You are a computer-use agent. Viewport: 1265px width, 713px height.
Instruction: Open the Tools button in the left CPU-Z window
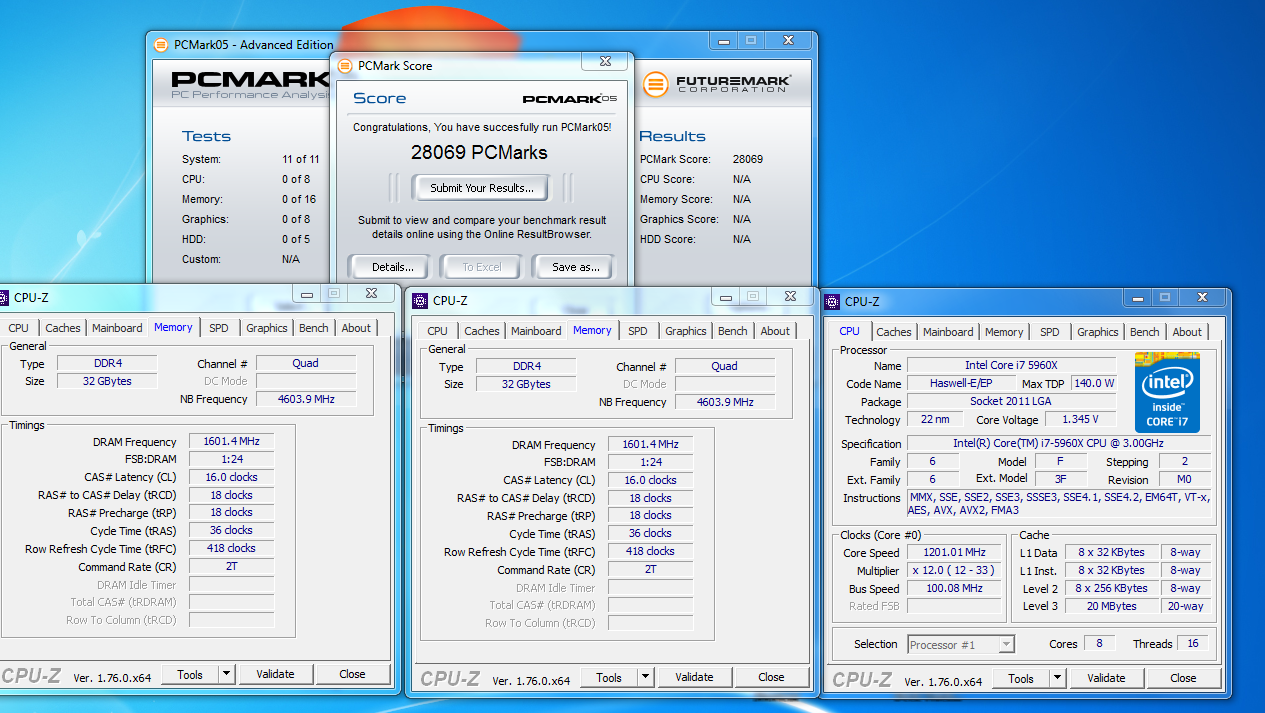(190, 674)
